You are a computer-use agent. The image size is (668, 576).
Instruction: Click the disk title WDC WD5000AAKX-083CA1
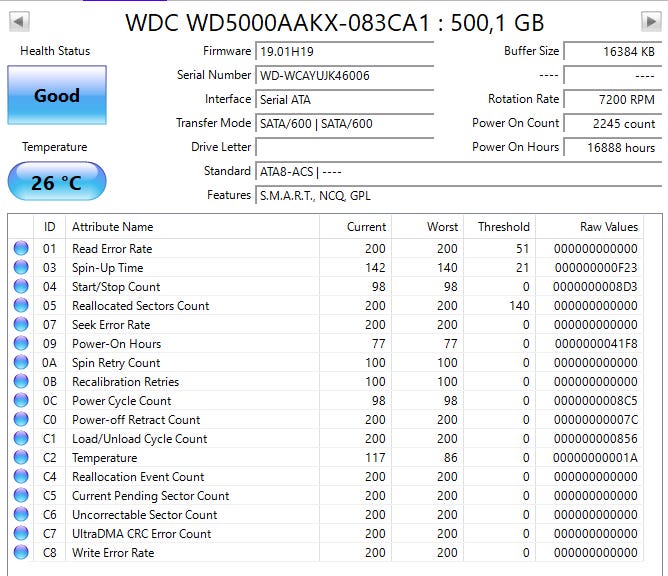tap(277, 22)
